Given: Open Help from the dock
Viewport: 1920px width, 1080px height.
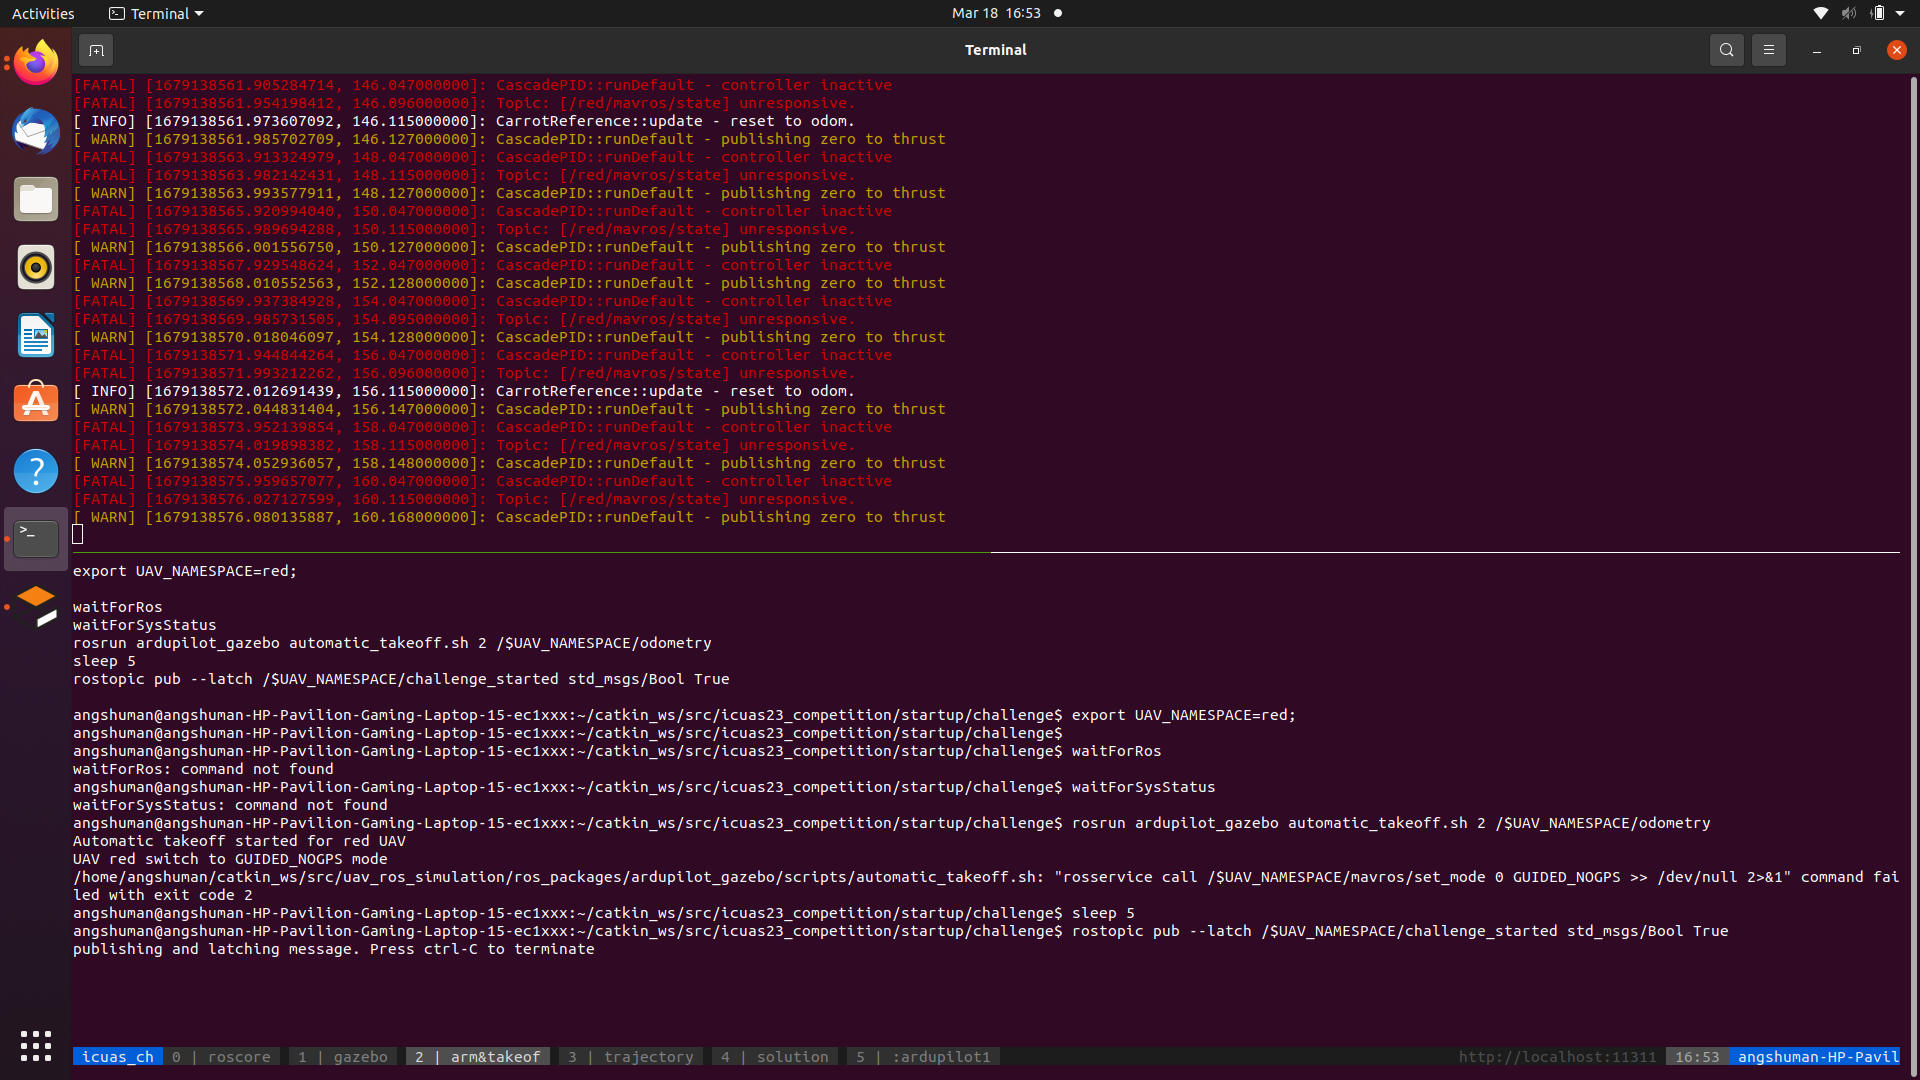Looking at the screenshot, I should (x=35, y=470).
